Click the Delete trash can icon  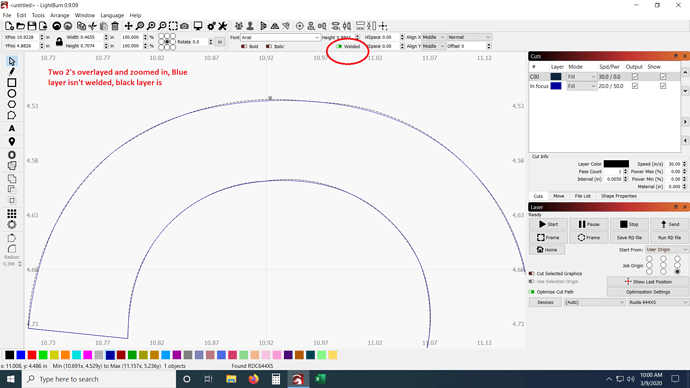coord(115,26)
